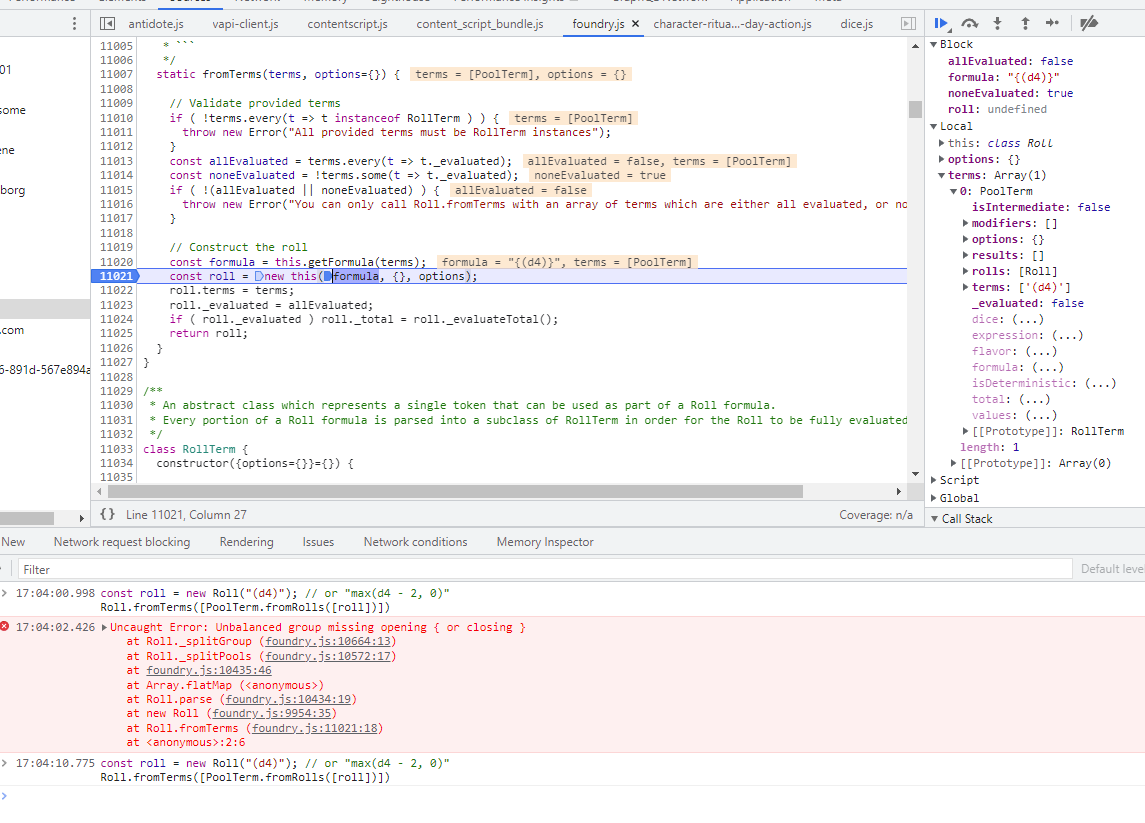Open the hidden source tabs overflow arrow
This screenshot has width=1145, height=823.
(x=910, y=23)
